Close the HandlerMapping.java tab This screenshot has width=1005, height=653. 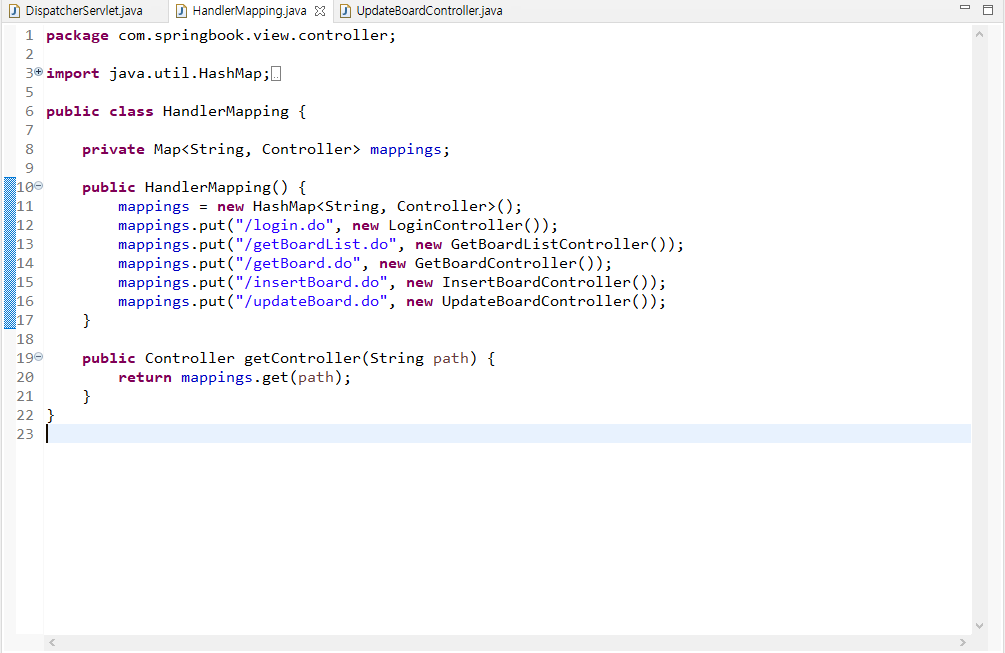click(320, 11)
